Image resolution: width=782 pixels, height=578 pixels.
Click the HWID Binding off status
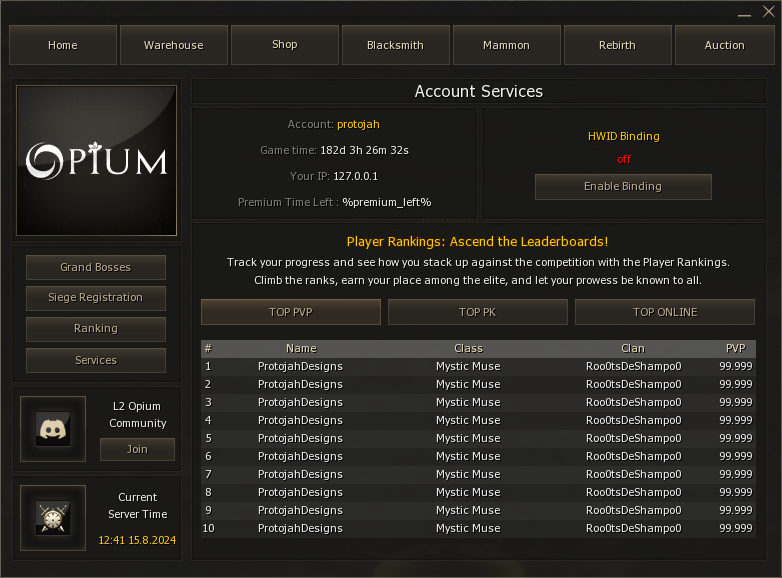coord(624,160)
